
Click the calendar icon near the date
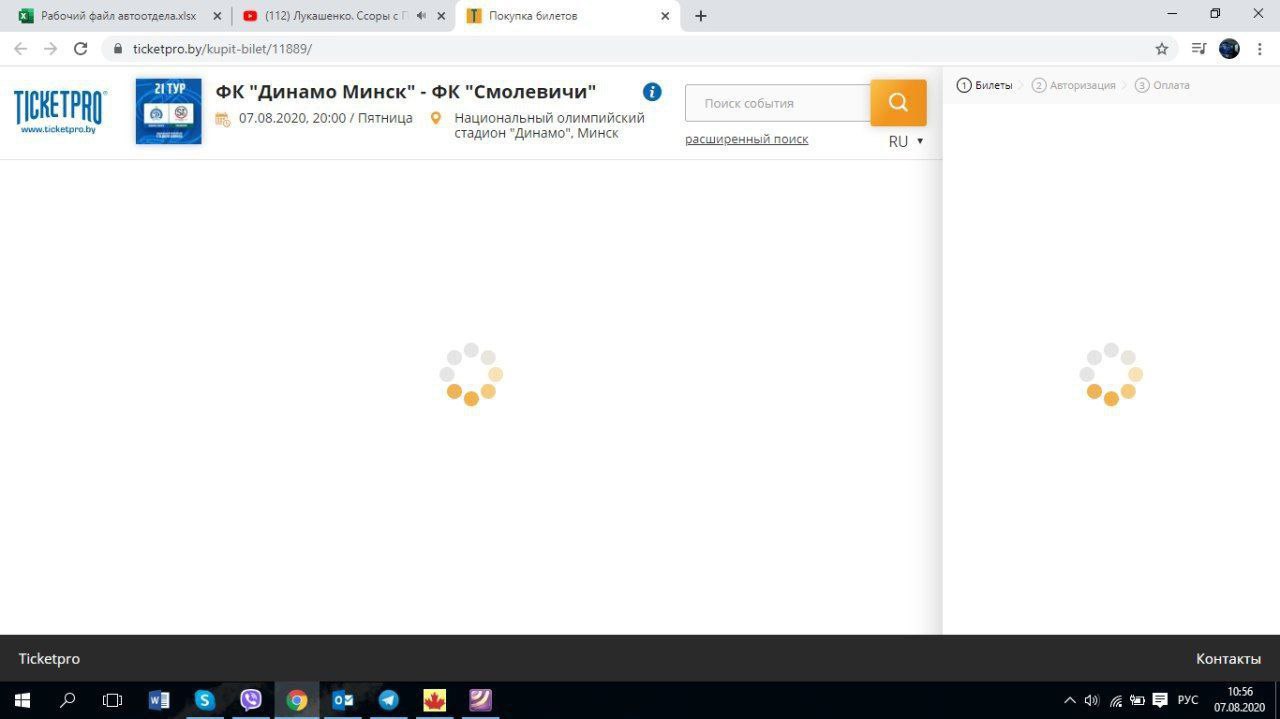pyautogui.click(x=223, y=119)
